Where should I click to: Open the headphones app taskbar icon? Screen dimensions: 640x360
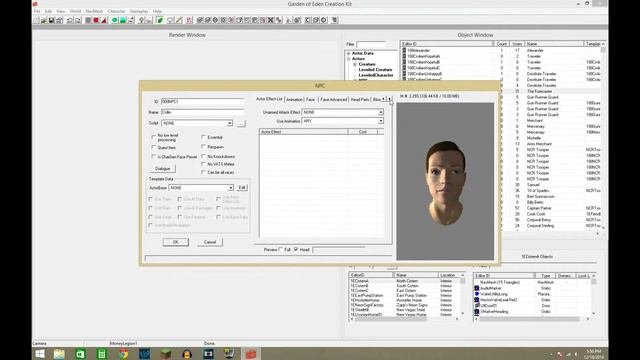coord(187,354)
